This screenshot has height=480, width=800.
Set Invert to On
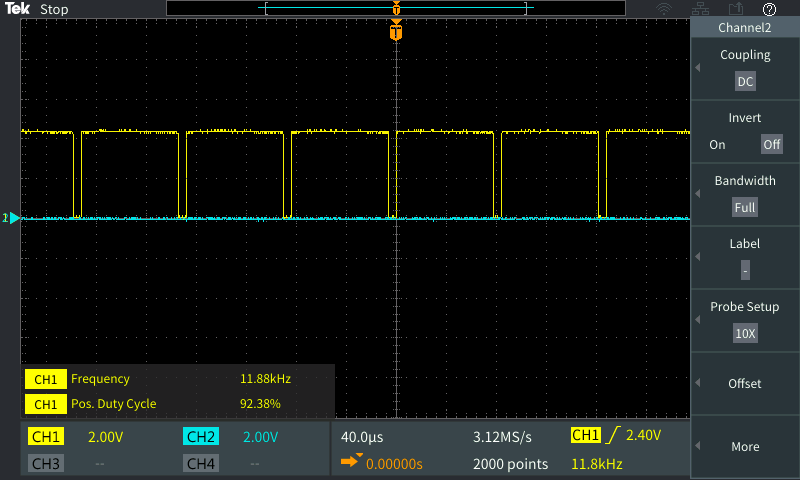(717, 145)
